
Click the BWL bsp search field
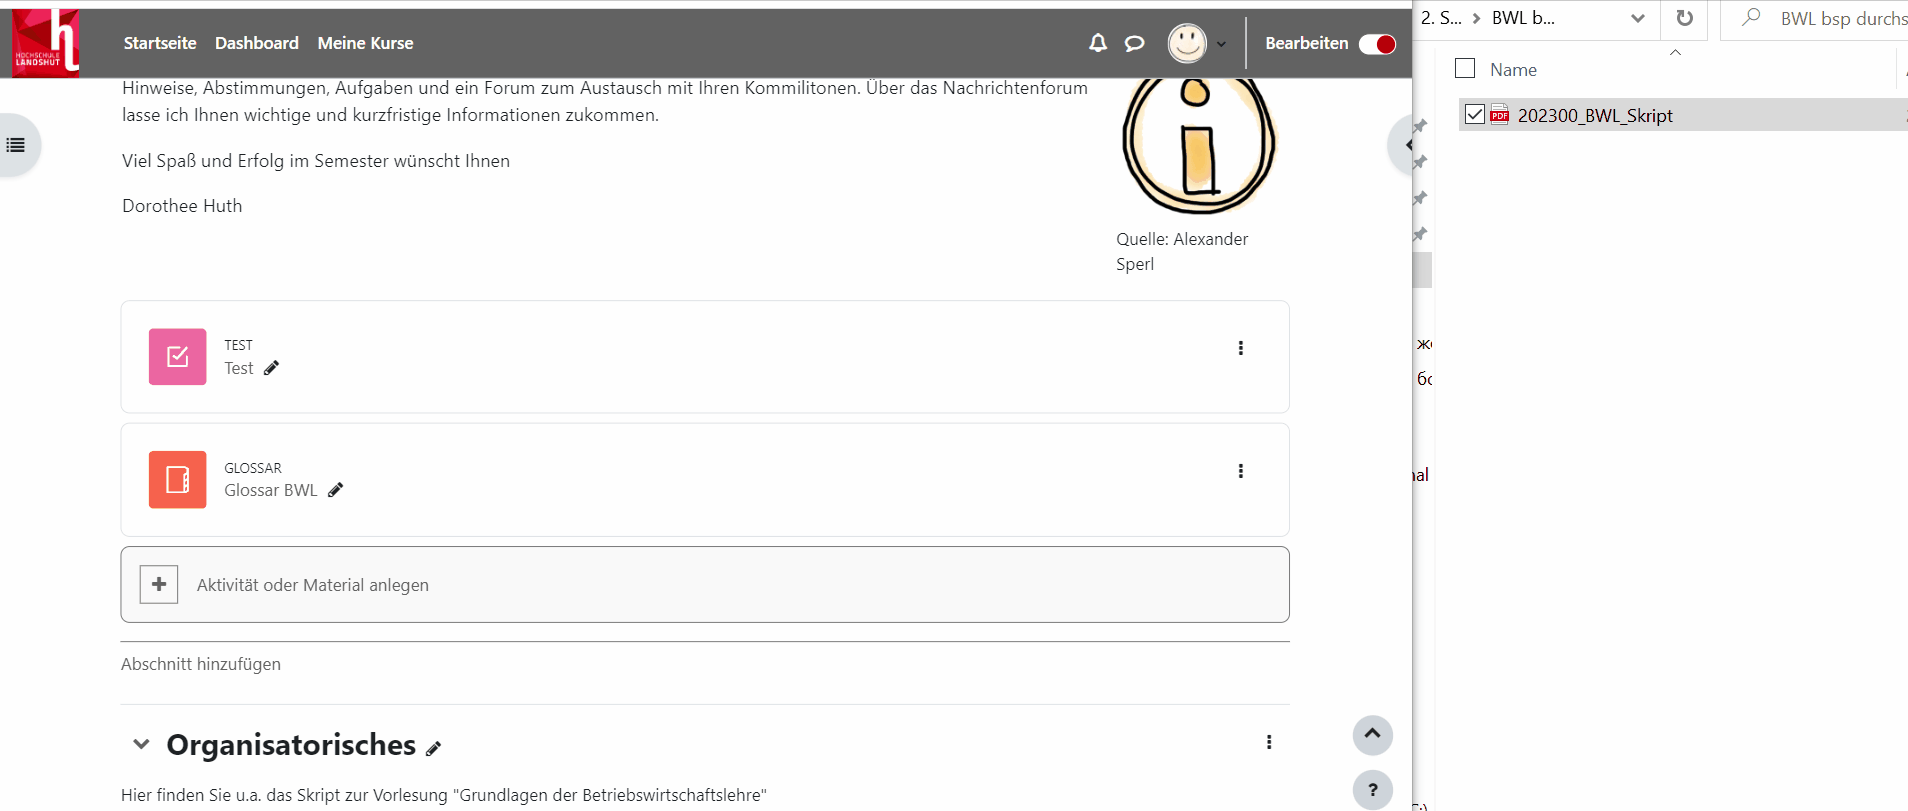click(x=1840, y=18)
